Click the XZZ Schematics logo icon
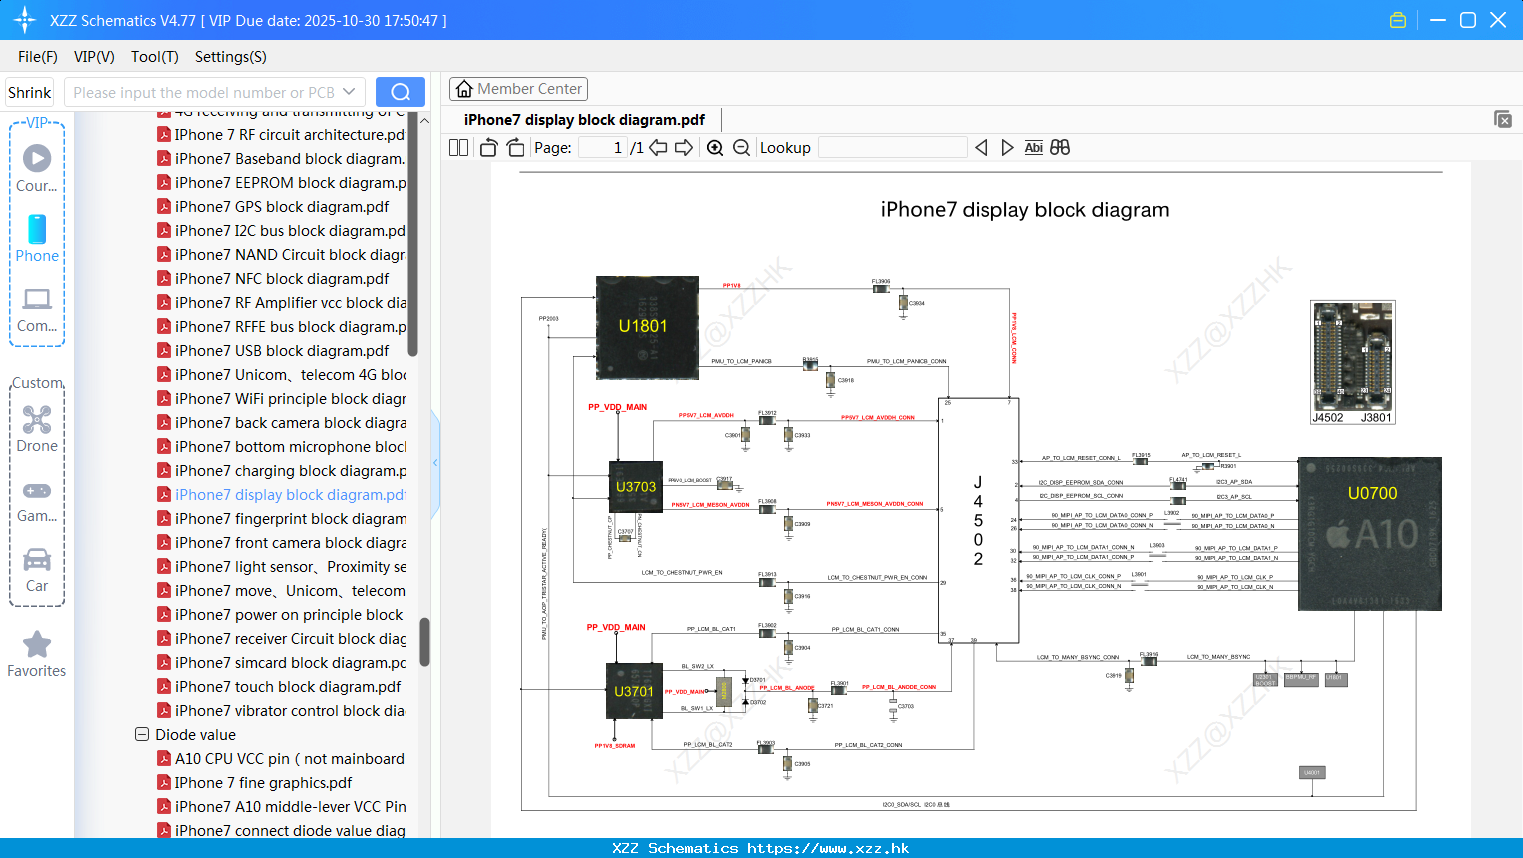1523x858 pixels. click(25, 20)
